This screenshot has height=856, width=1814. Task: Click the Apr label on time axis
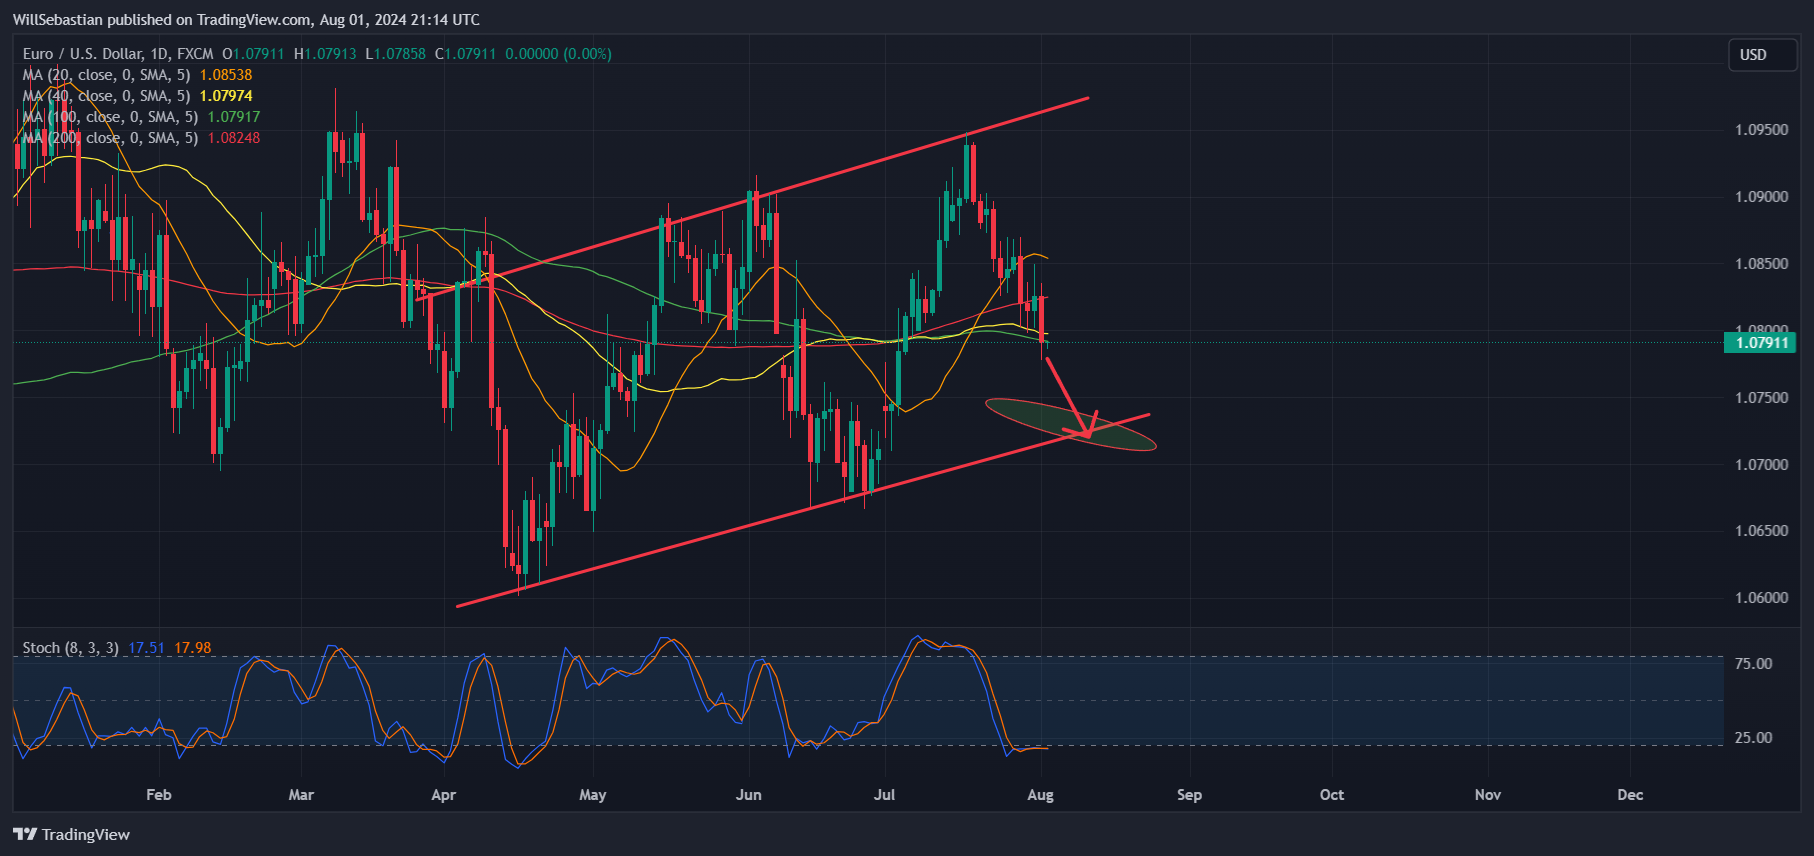tap(443, 795)
